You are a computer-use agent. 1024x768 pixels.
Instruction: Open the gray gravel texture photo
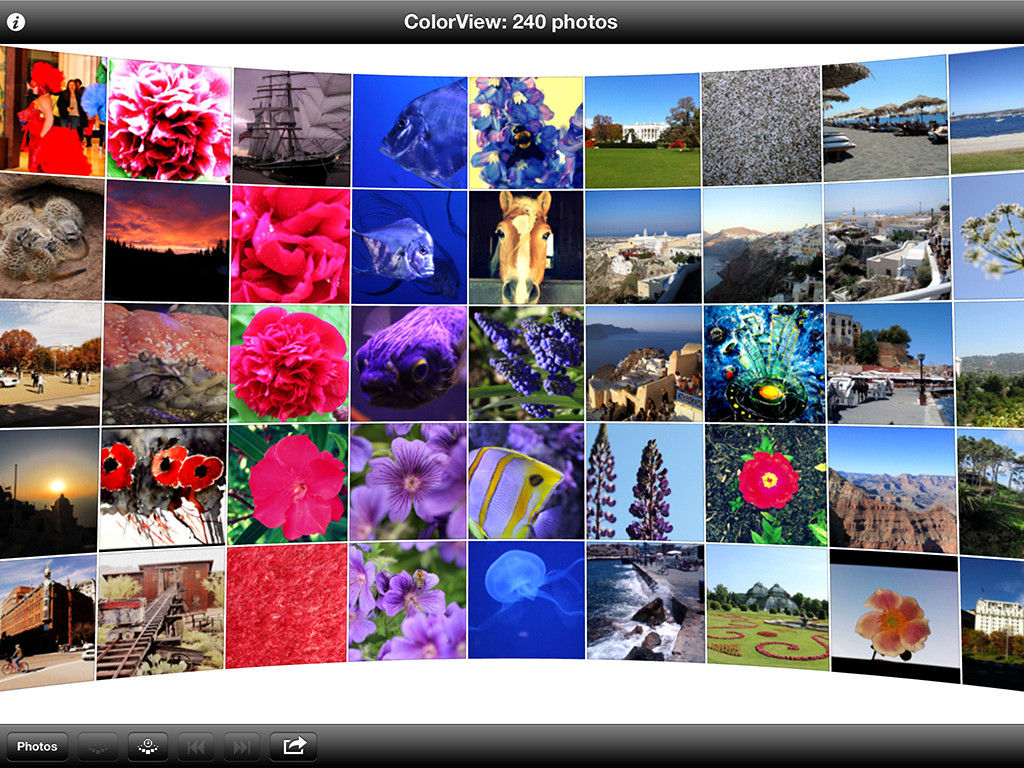pos(761,126)
